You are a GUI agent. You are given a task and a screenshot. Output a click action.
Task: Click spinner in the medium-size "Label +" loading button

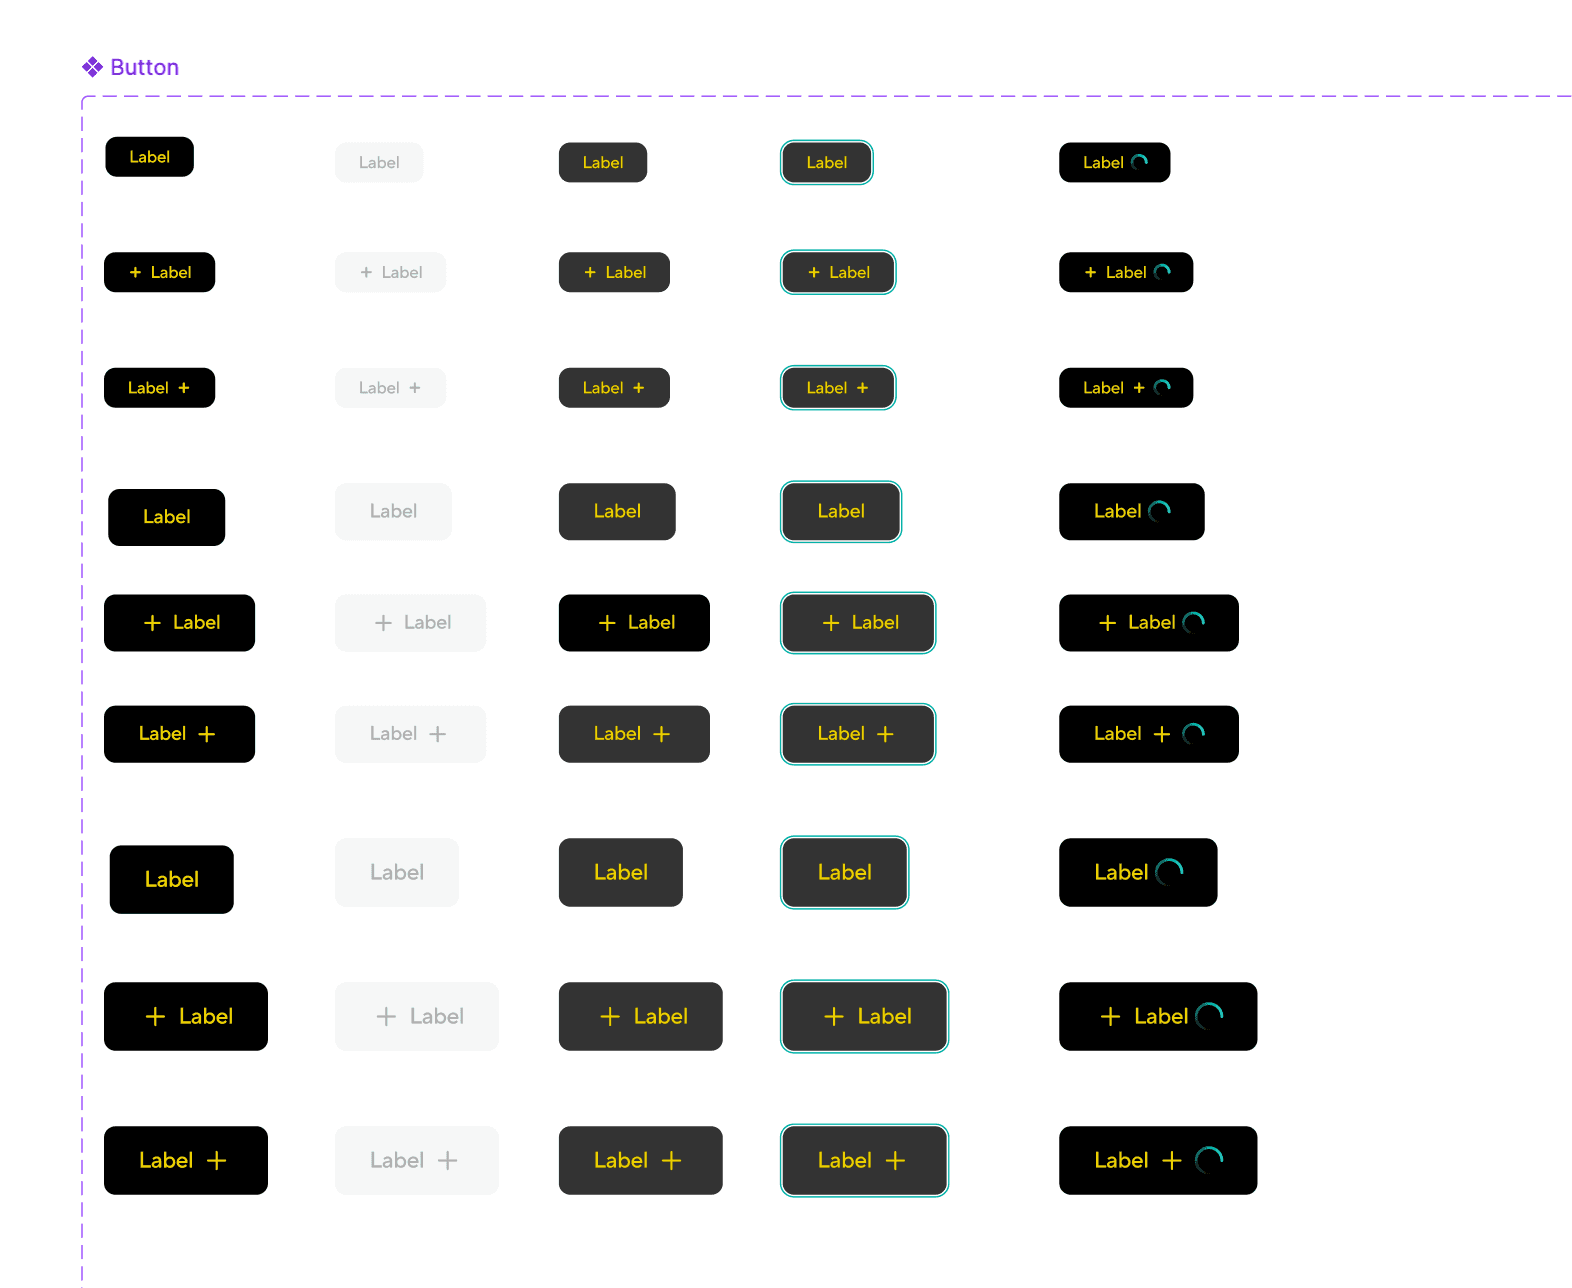pyautogui.click(x=1194, y=734)
